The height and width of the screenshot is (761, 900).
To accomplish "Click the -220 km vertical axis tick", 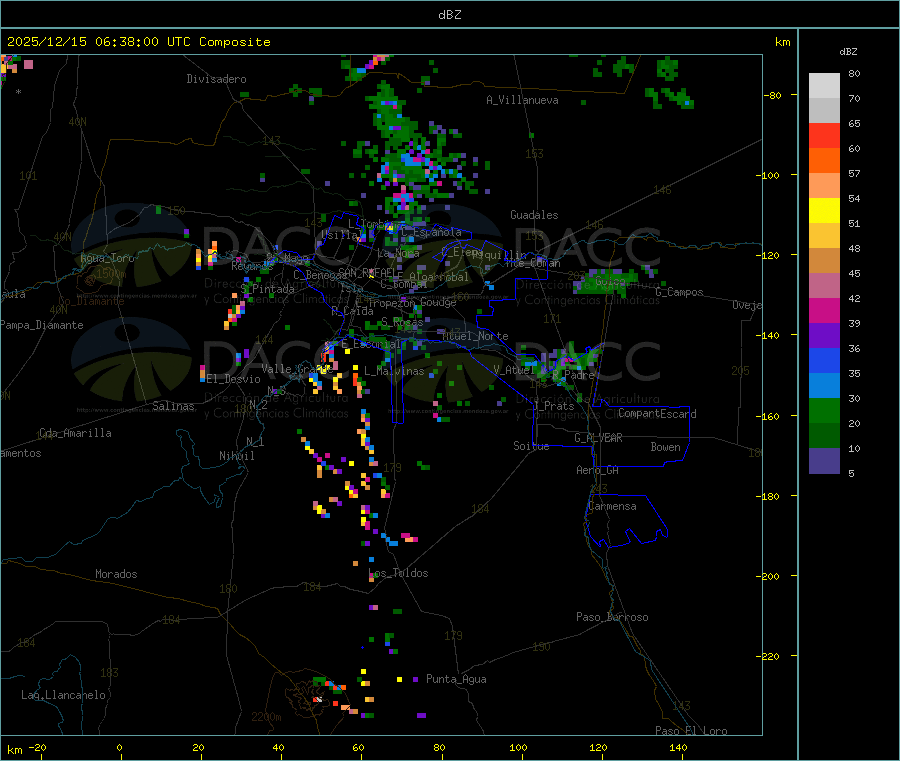I will [x=769, y=657].
